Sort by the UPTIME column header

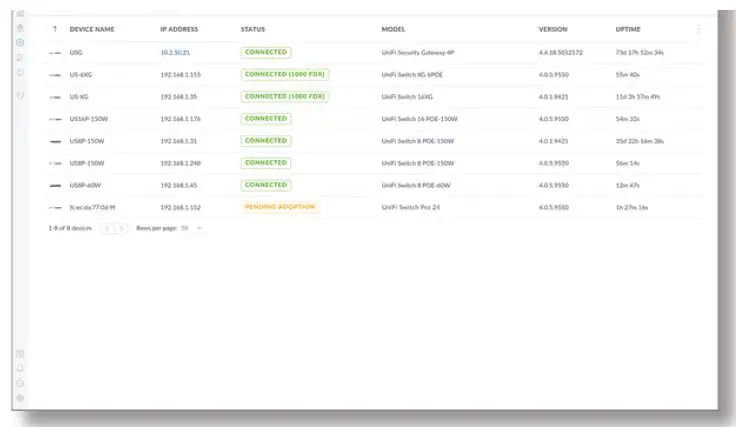point(628,29)
